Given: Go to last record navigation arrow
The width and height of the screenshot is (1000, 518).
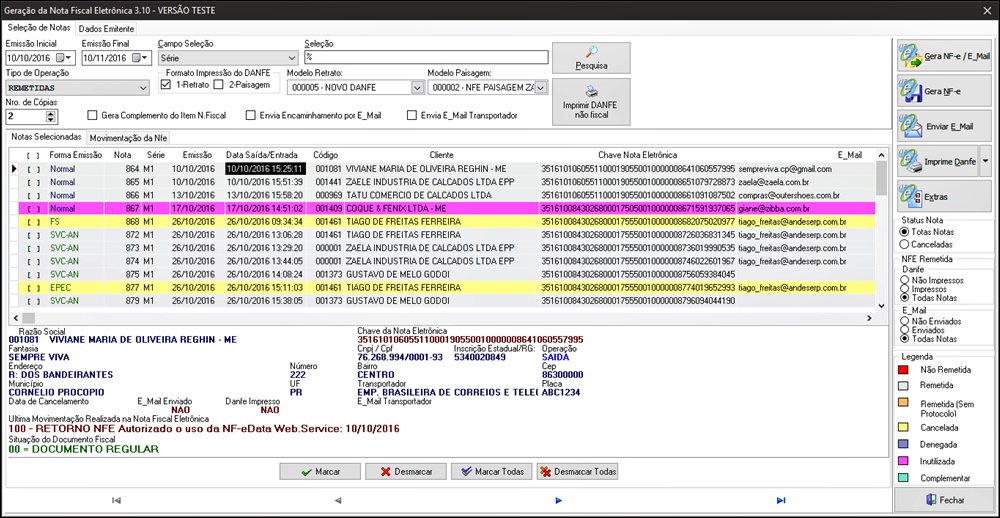Looking at the screenshot, I should (781, 500).
